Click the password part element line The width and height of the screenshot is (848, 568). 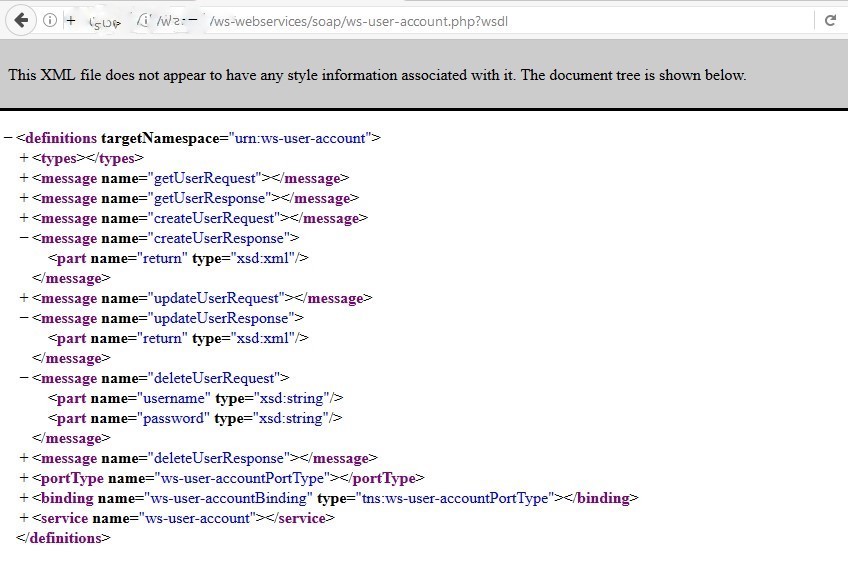[195, 419]
